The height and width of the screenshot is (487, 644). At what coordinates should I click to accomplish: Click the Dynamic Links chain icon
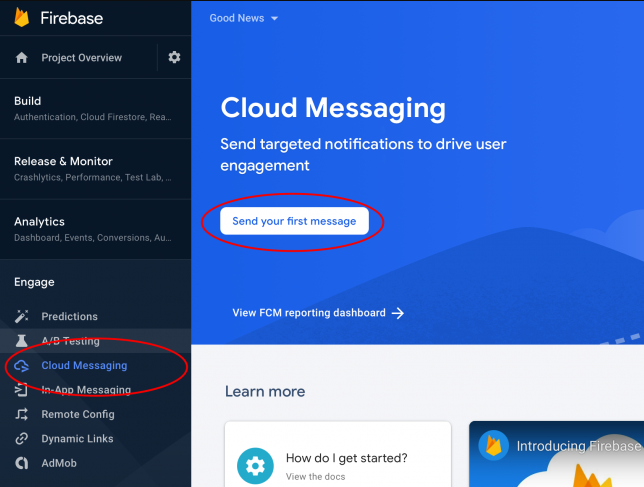click(21, 439)
